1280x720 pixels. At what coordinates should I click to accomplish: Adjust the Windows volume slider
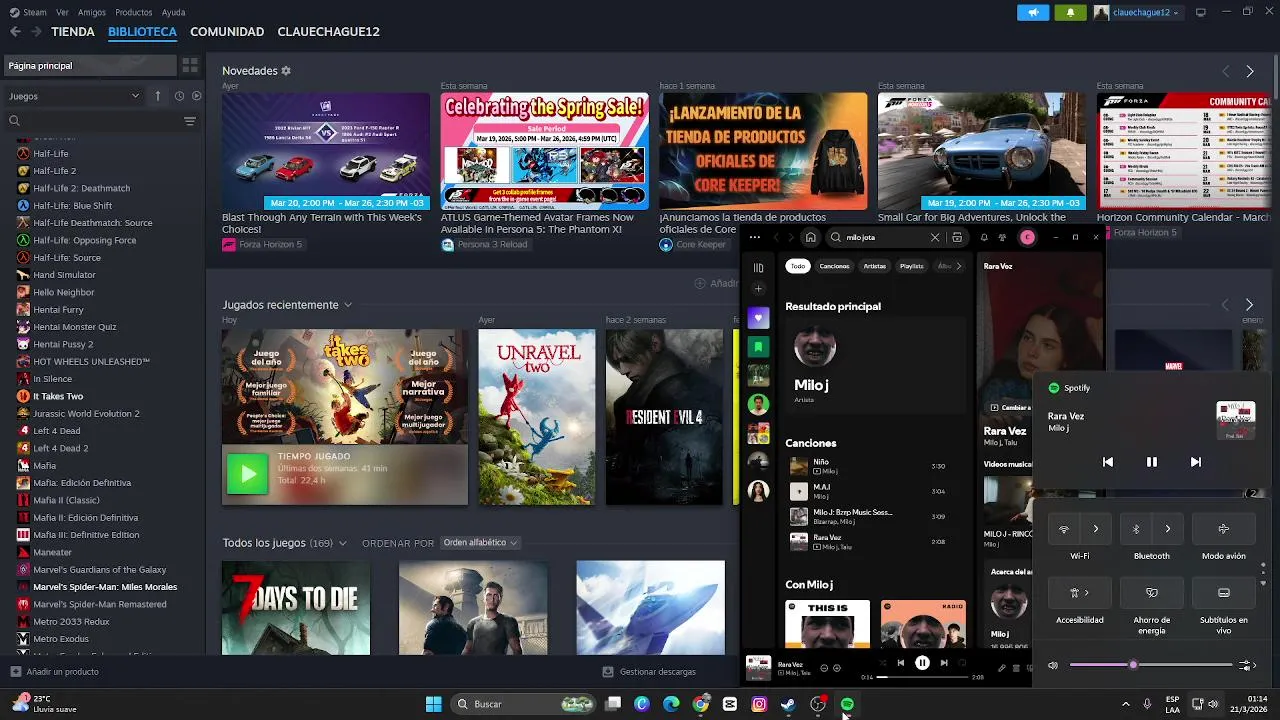click(1150, 665)
